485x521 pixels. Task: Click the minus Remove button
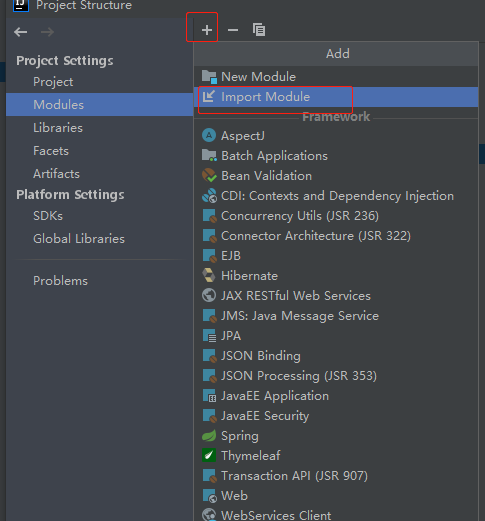[233, 30]
